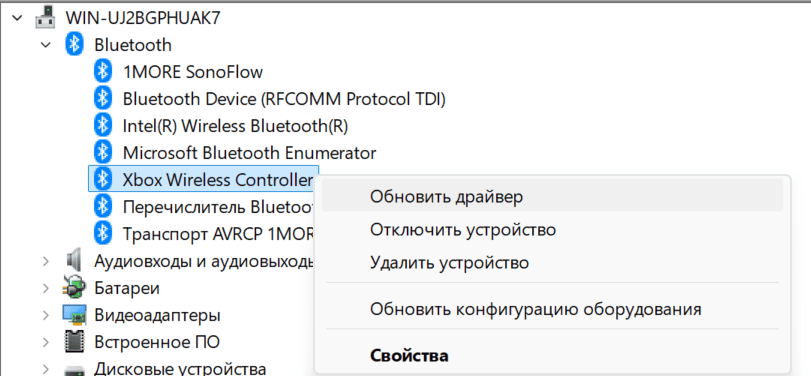The width and height of the screenshot is (811, 376).
Task: Expand the Встроенное ПО category
Action: pos(46,342)
